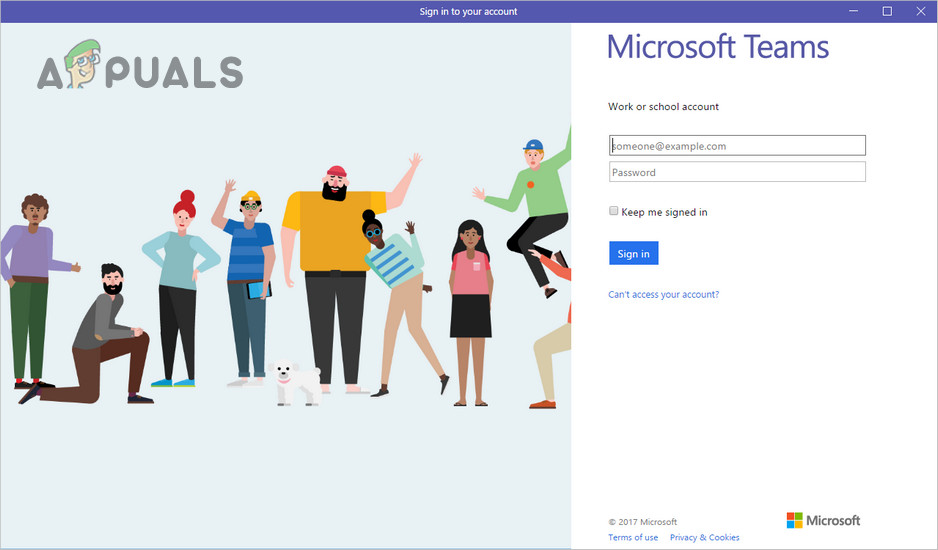The image size is (938, 550).
Task: Maximize the sign-in window
Action: [887, 11]
